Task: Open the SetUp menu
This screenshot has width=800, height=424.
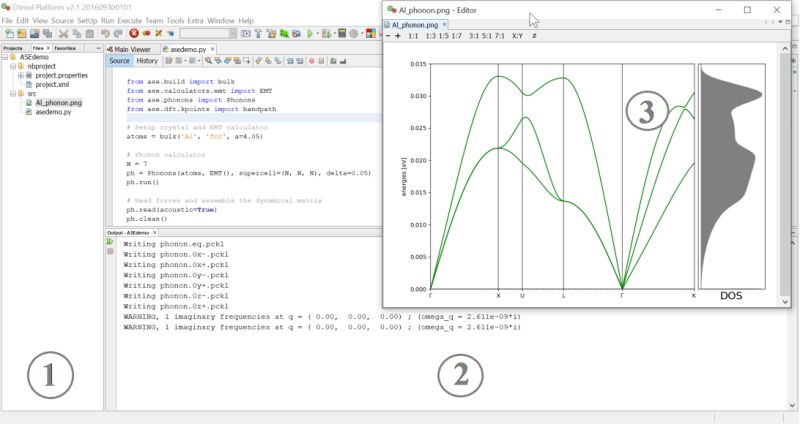Action: point(87,21)
